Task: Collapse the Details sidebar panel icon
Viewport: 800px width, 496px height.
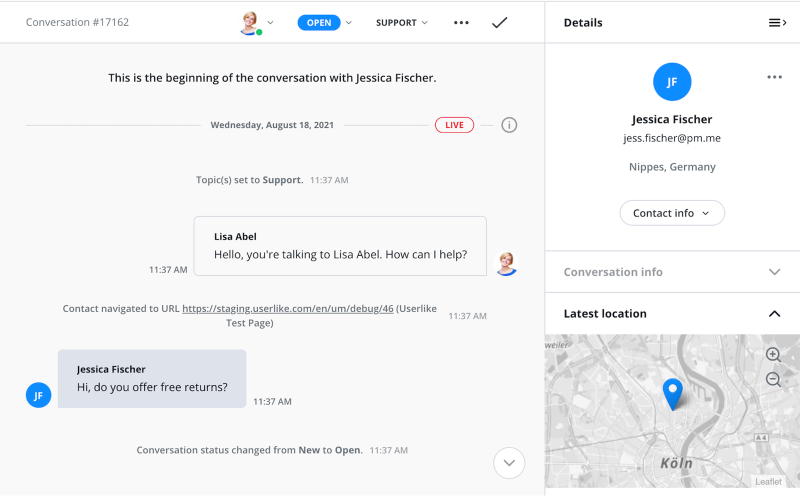Action: tap(777, 22)
